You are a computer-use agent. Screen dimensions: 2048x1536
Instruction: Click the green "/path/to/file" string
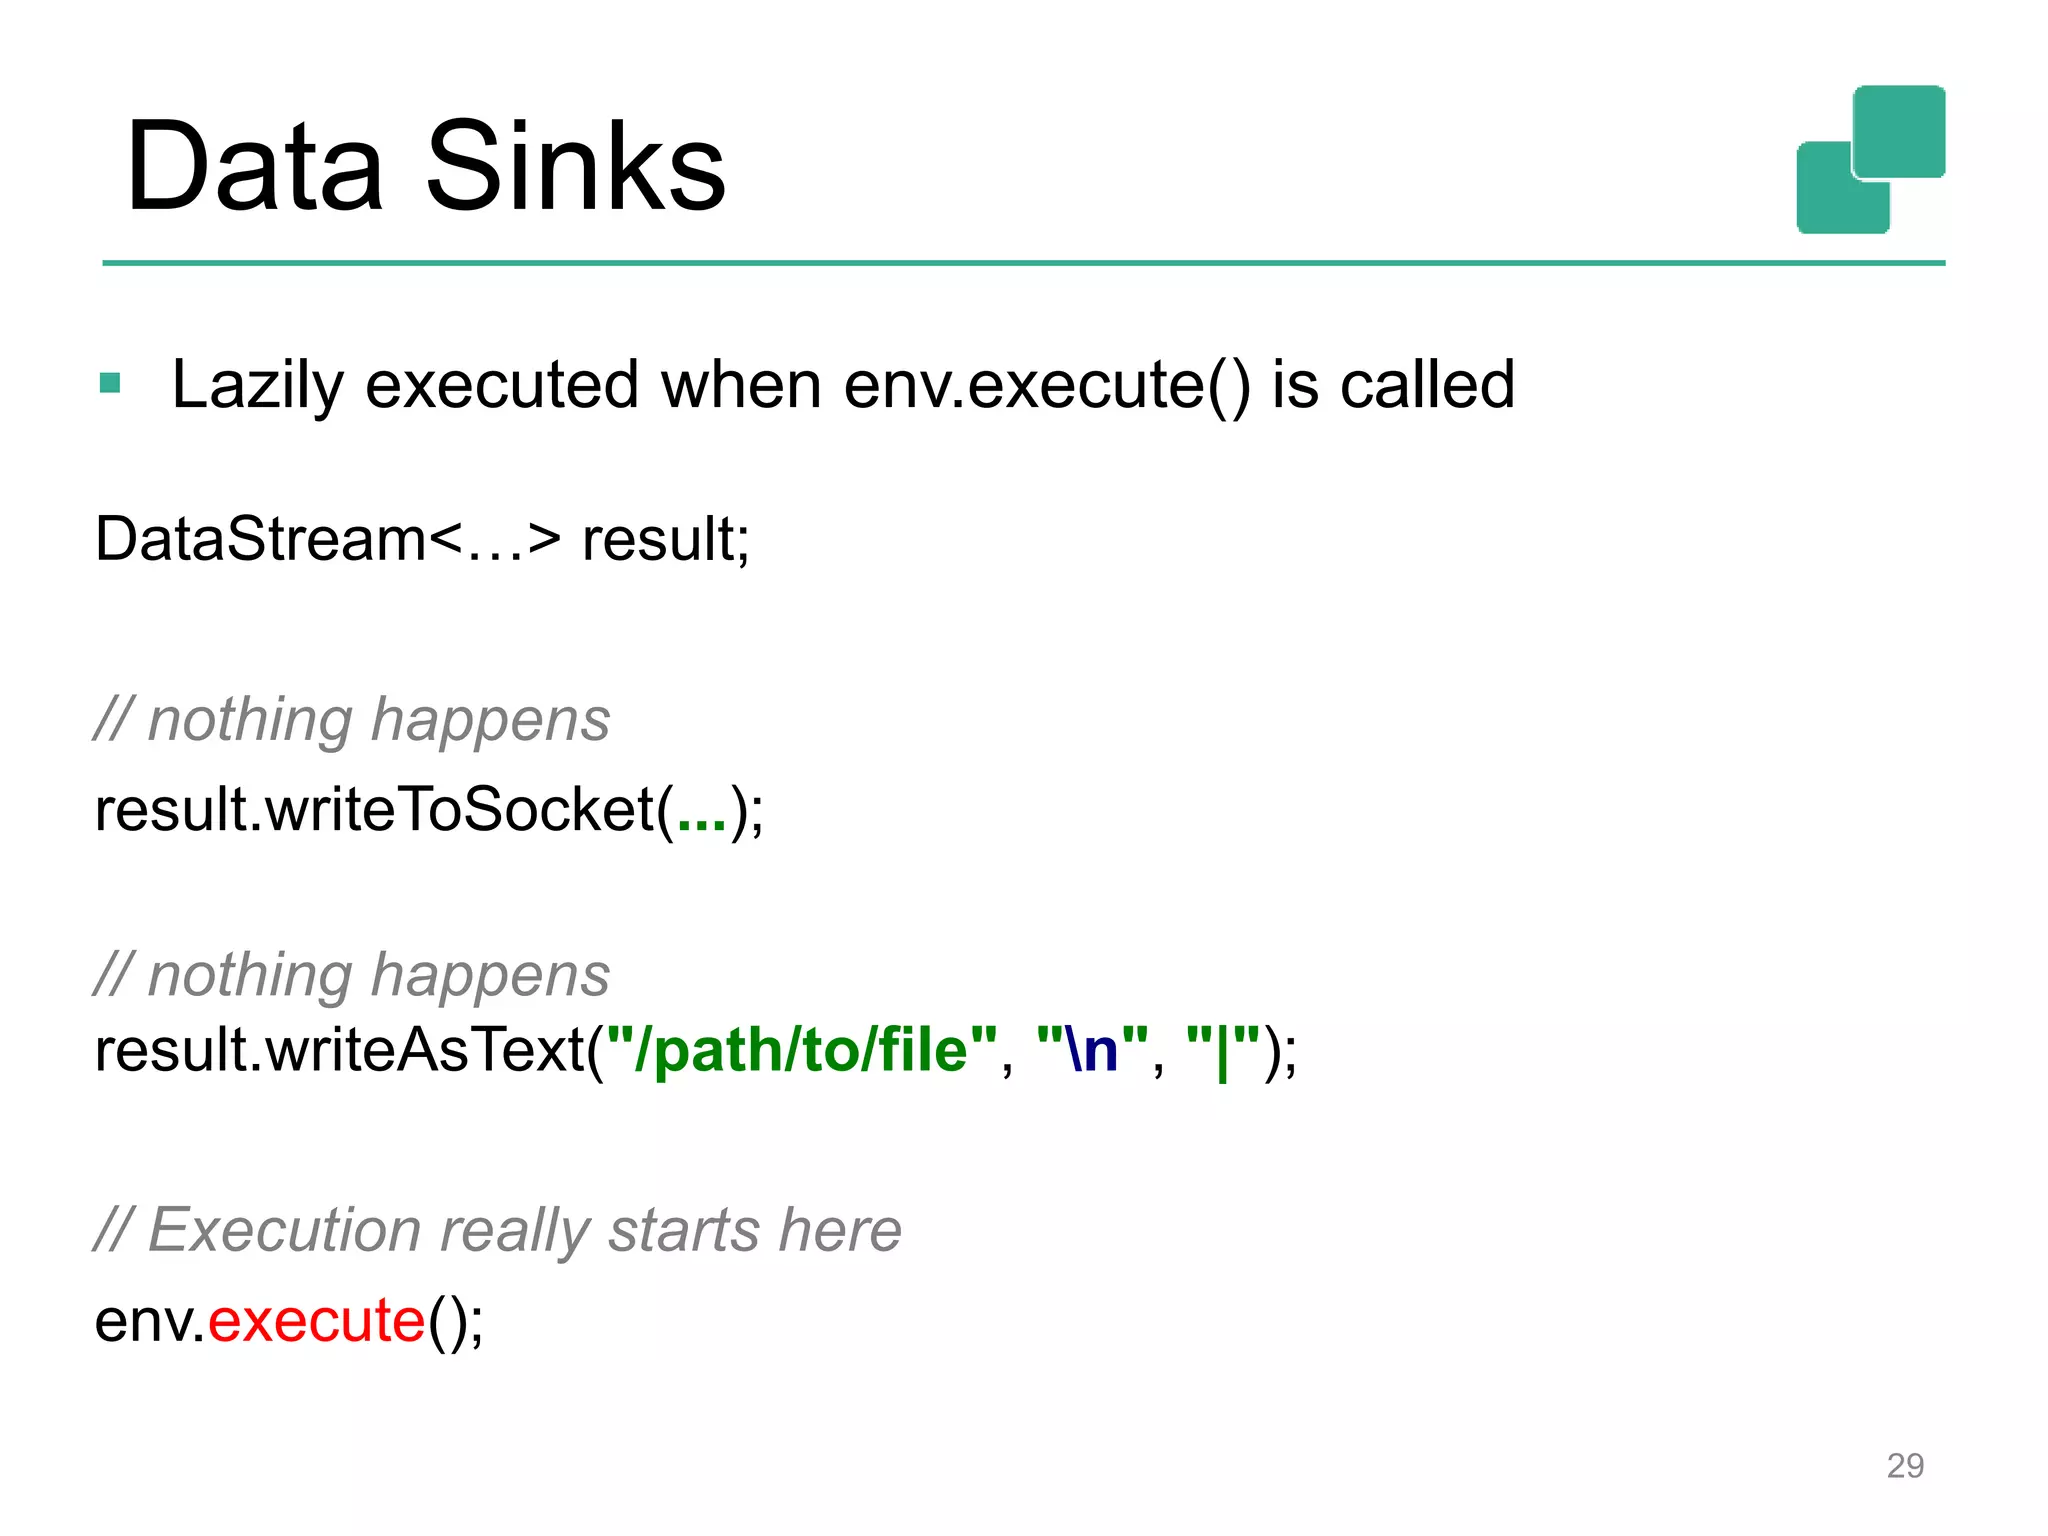pyautogui.click(x=802, y=1051)
